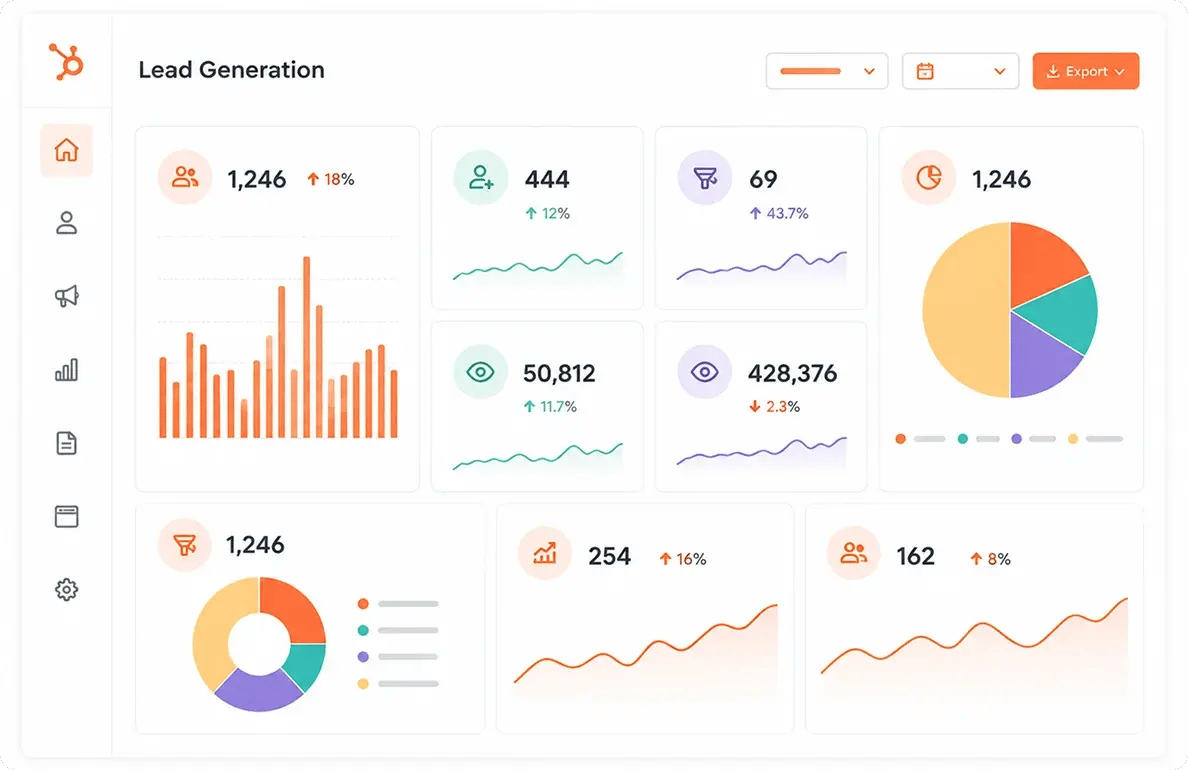1188x770 pixels.
Task: Open the Home sidebar icon
Action: 67,150
